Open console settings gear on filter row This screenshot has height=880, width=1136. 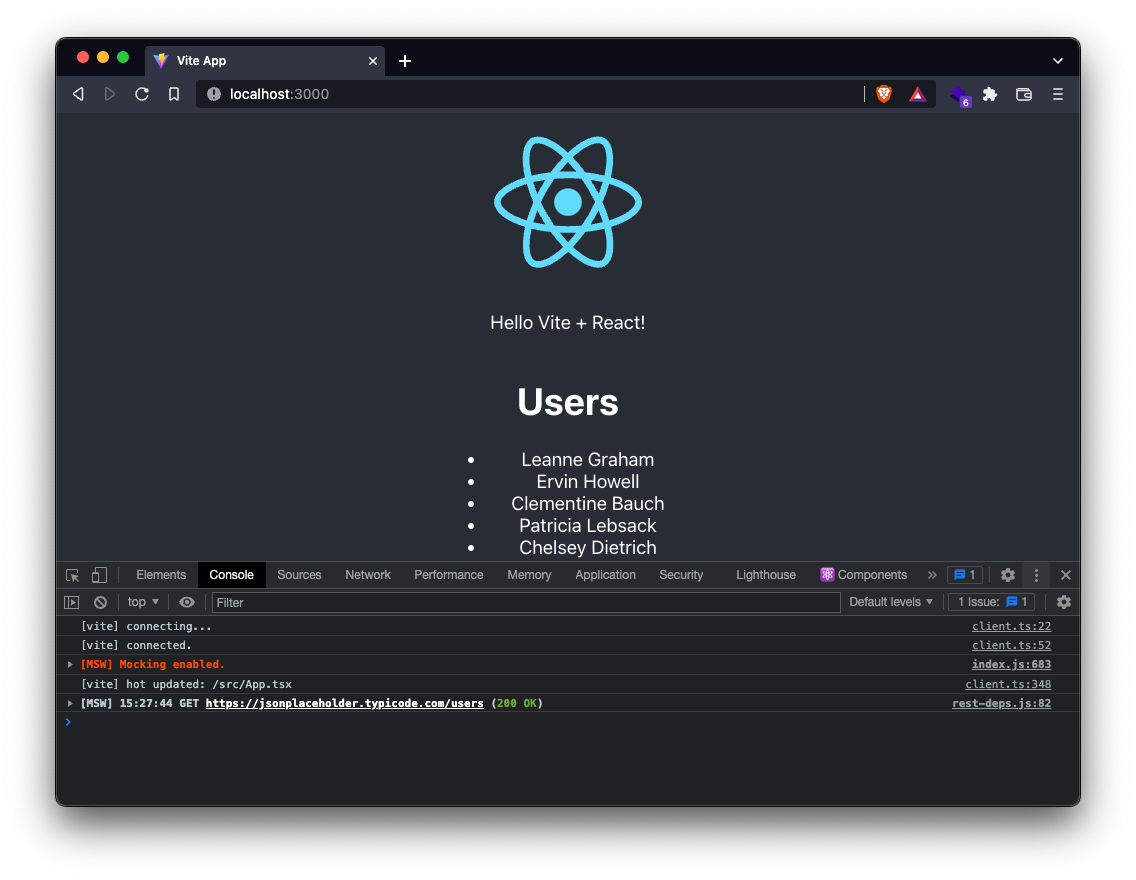1064,602
